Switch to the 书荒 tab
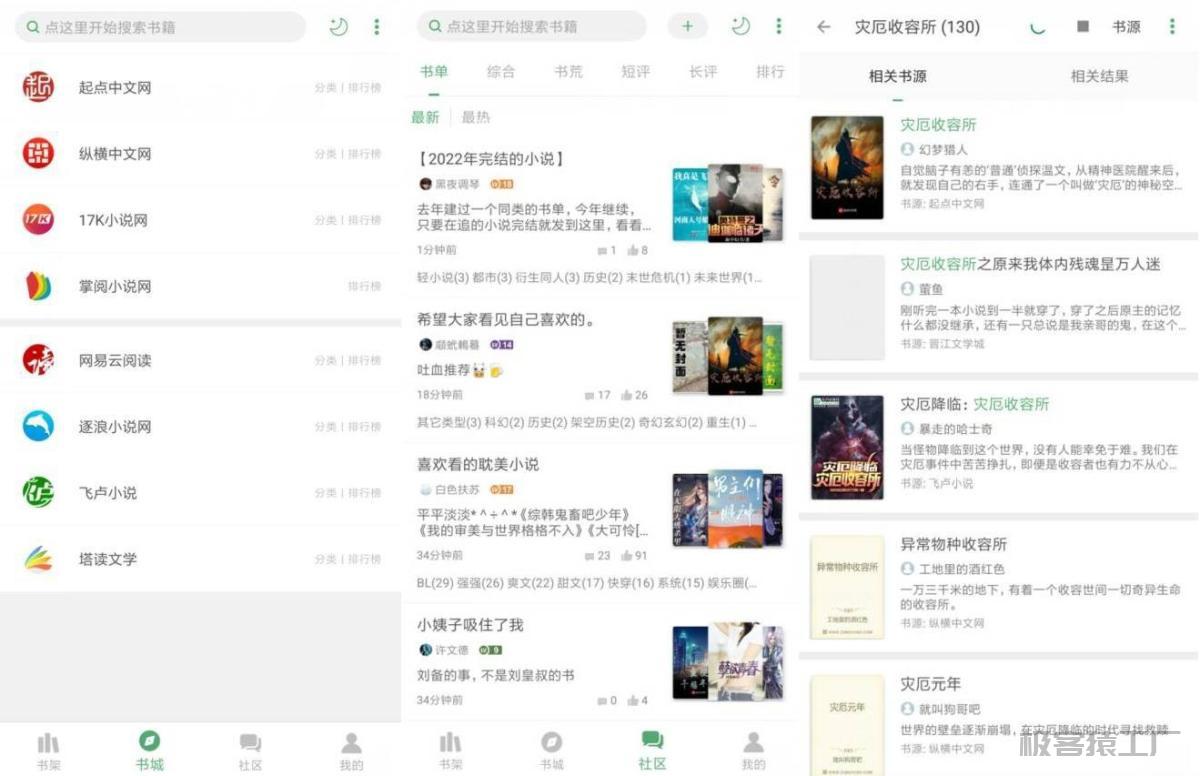 pos(568,71)
